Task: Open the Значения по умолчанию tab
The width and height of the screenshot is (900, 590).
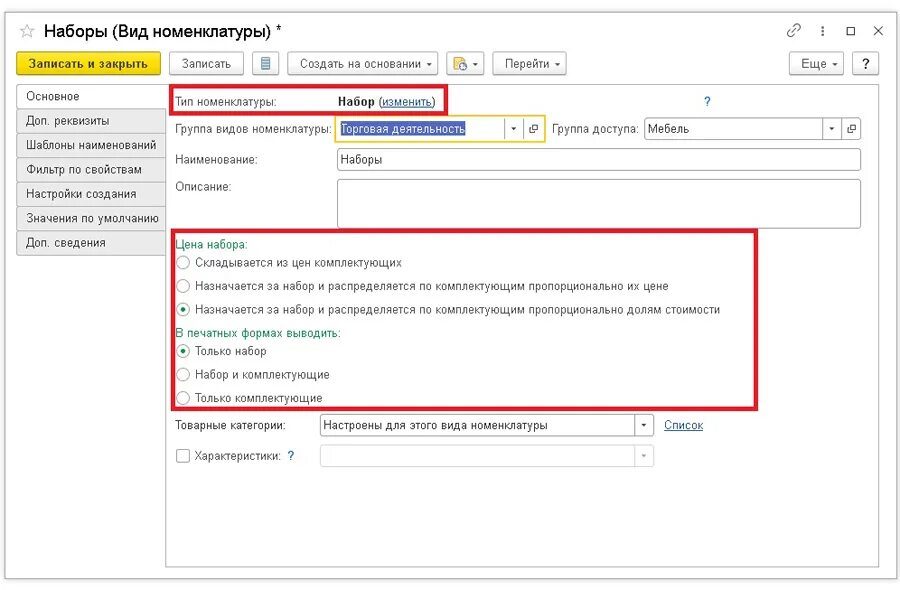Action: click(91, 219)
